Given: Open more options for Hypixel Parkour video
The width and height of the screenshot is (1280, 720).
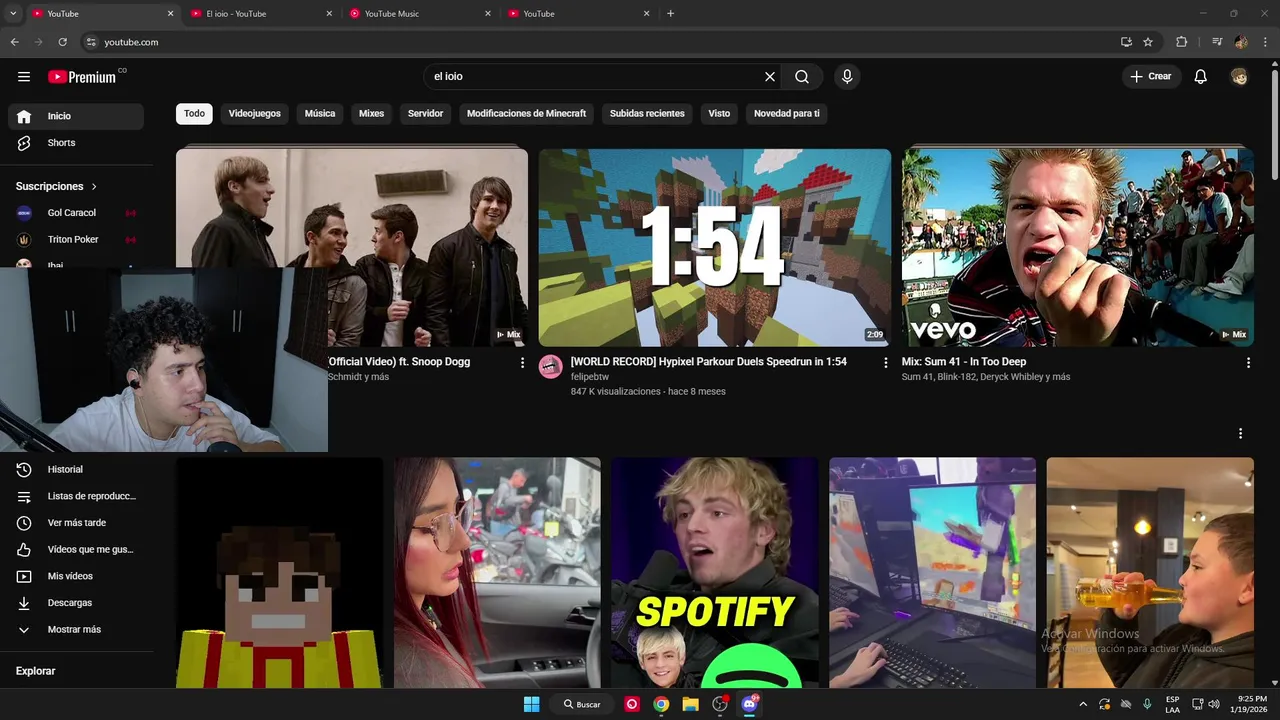Looking at the screenshot, I should click(x=885, y=363).
